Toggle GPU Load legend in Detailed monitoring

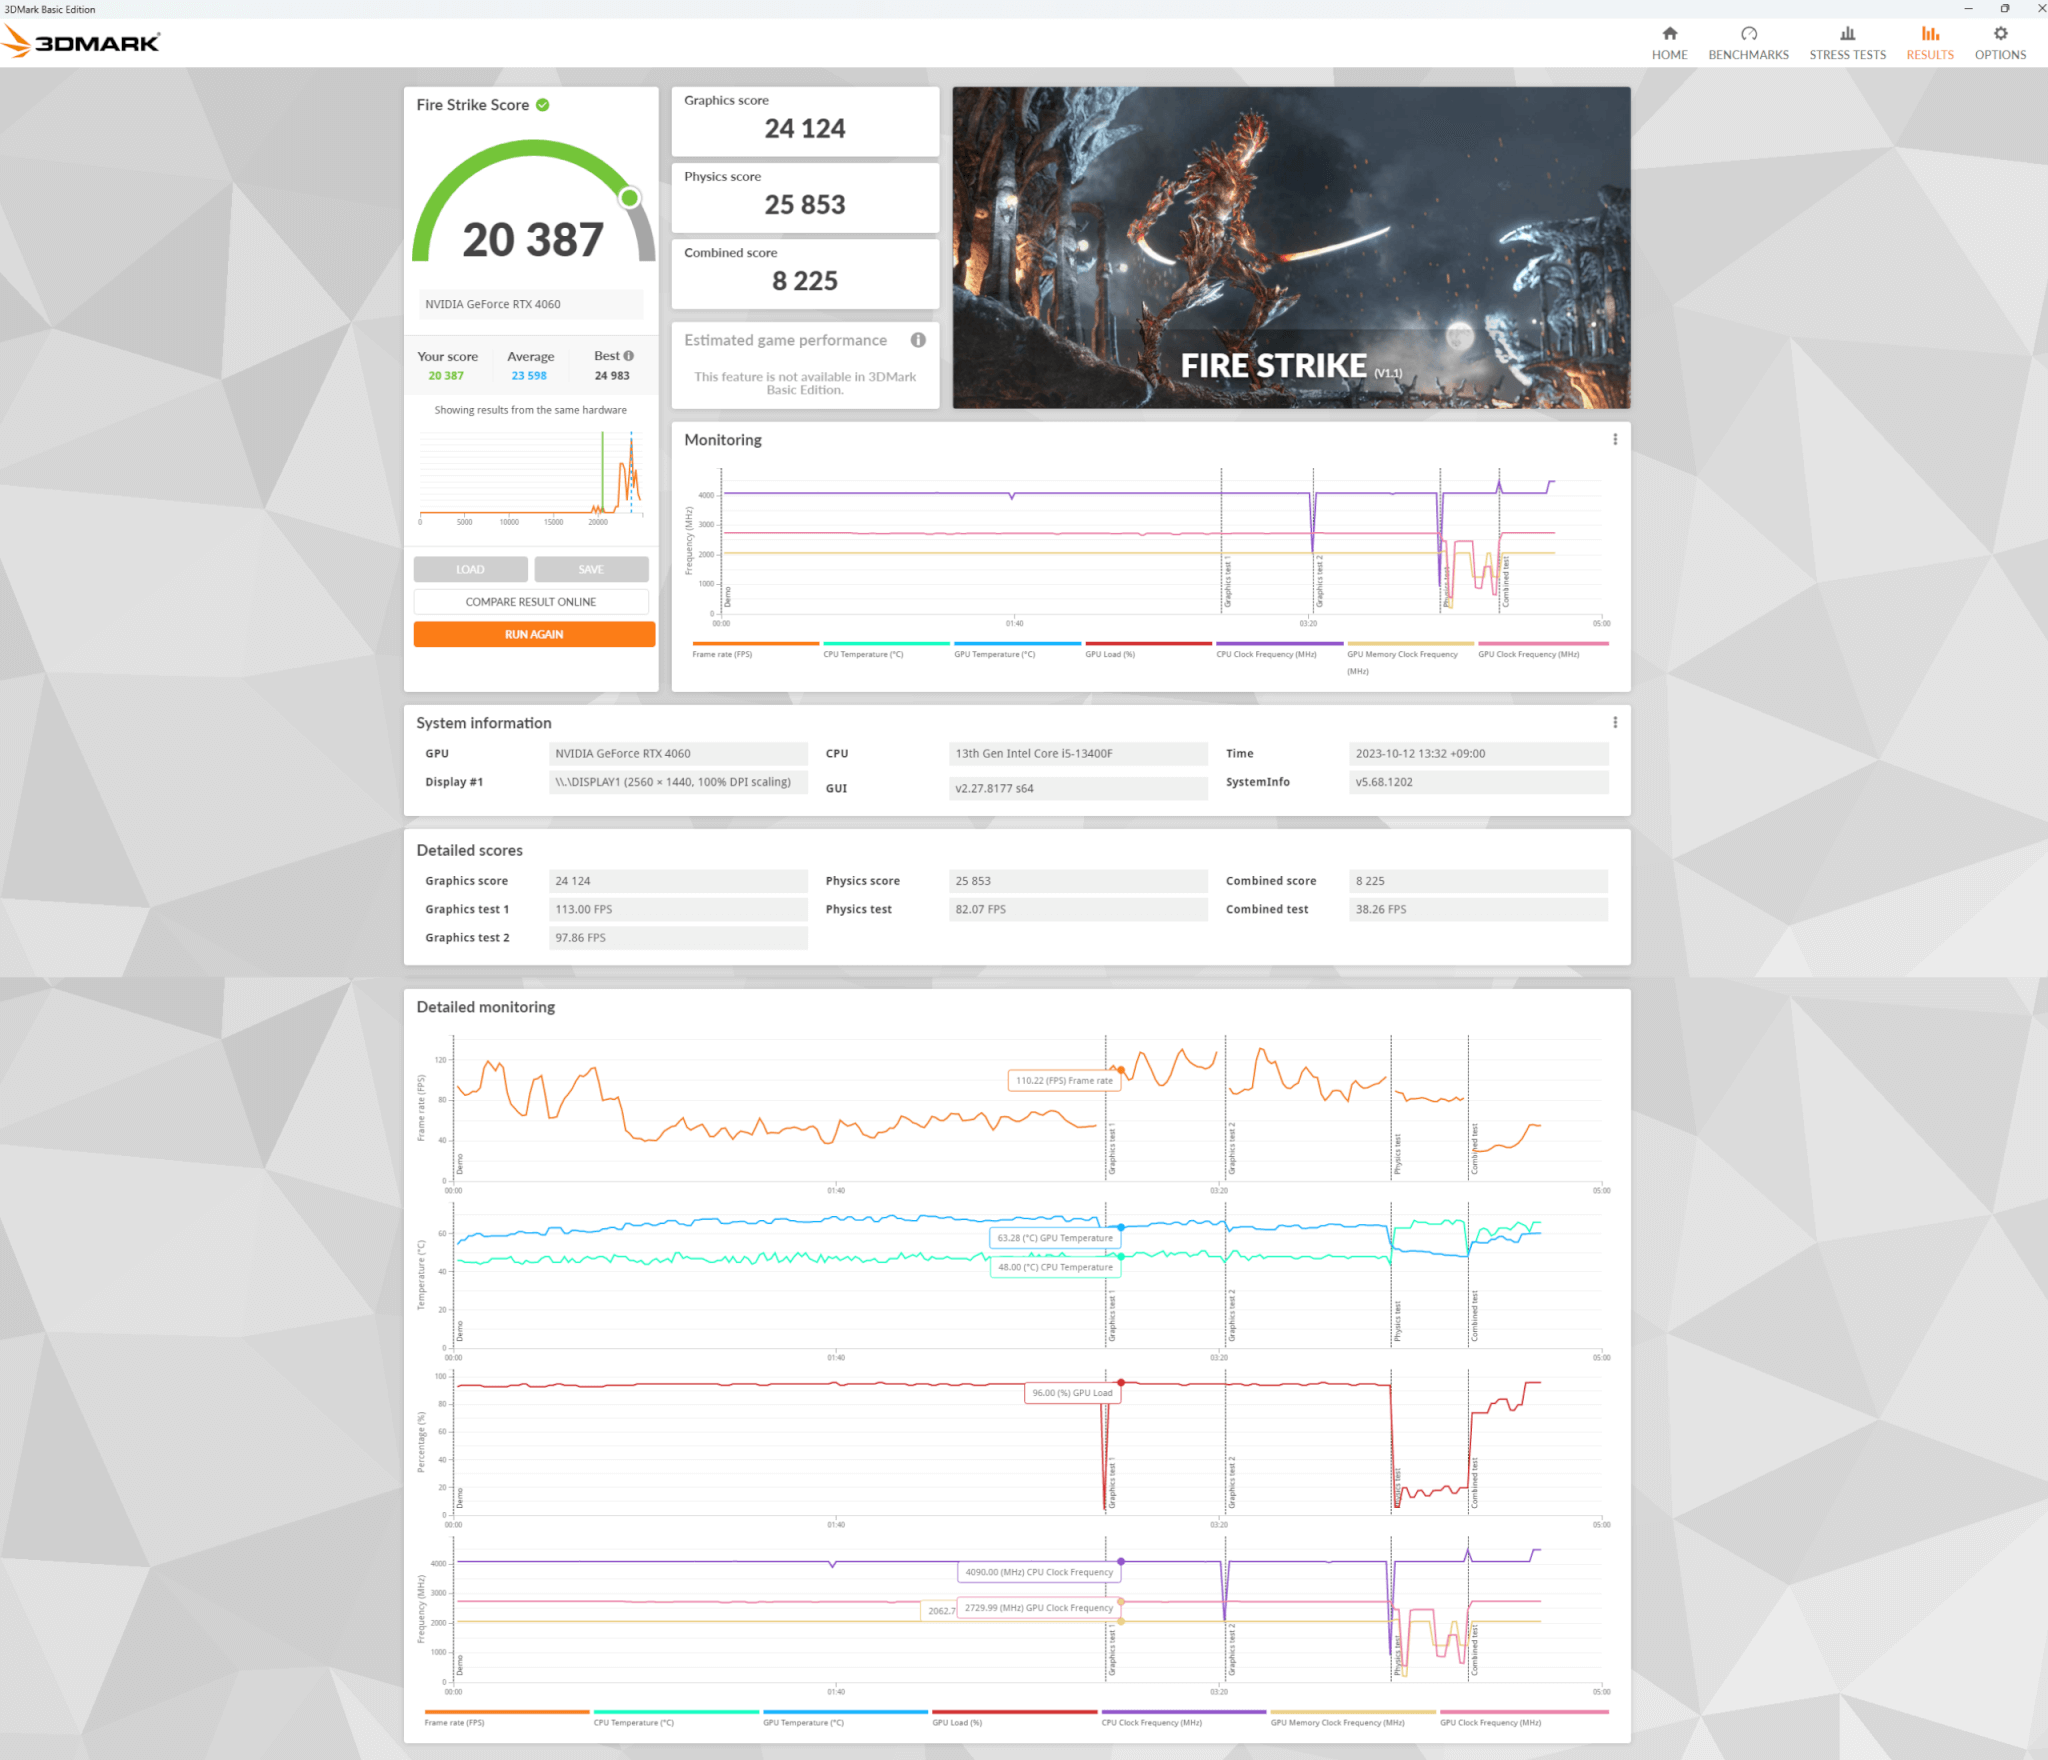1015,1718
